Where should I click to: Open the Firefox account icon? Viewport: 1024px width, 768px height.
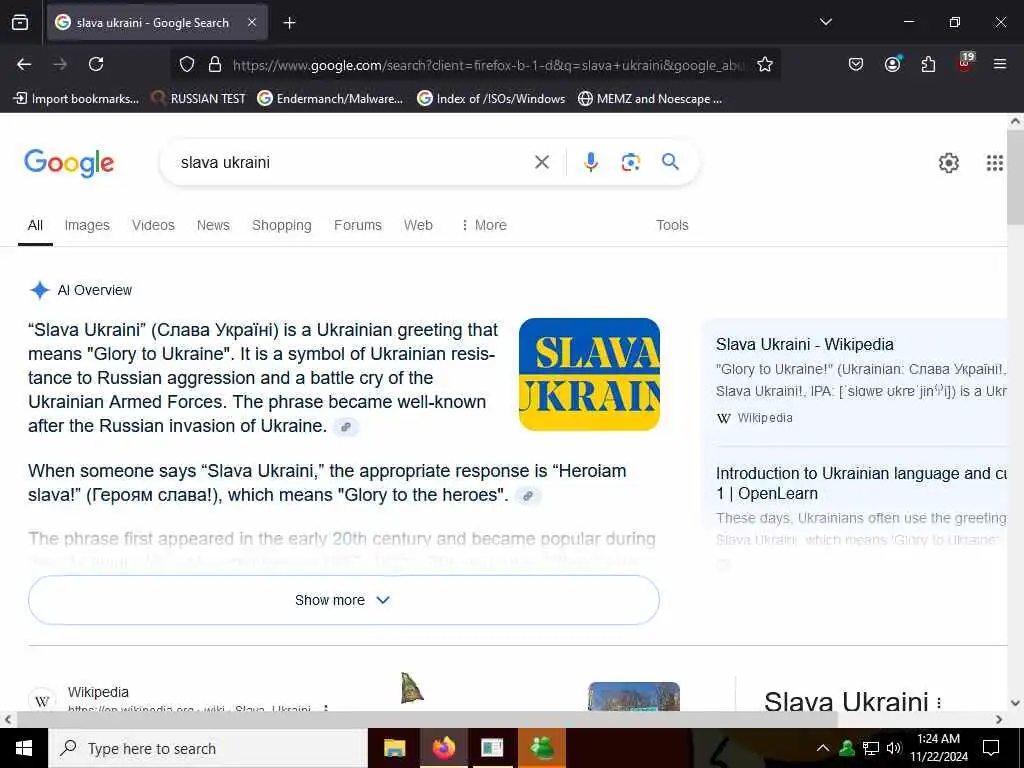tap(892, 64)
